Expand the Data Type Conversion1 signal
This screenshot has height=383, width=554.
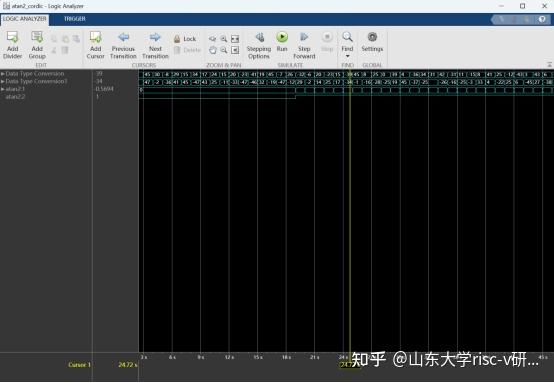click(2, 82)
